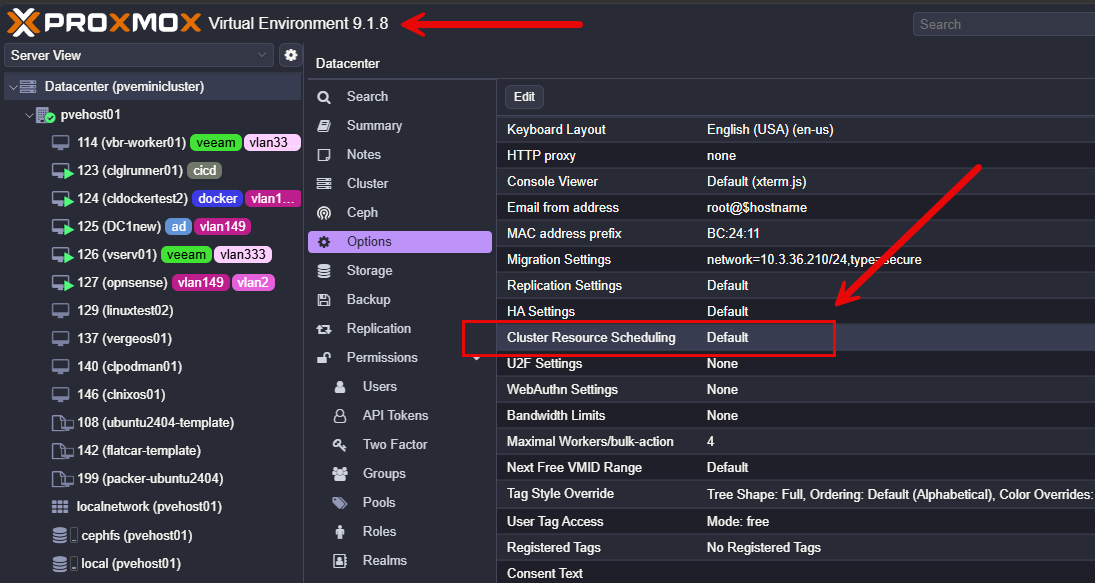This screenshot has height=583, width=1095.
Task: Open the Summary menu item
Action: click(374, 126)
